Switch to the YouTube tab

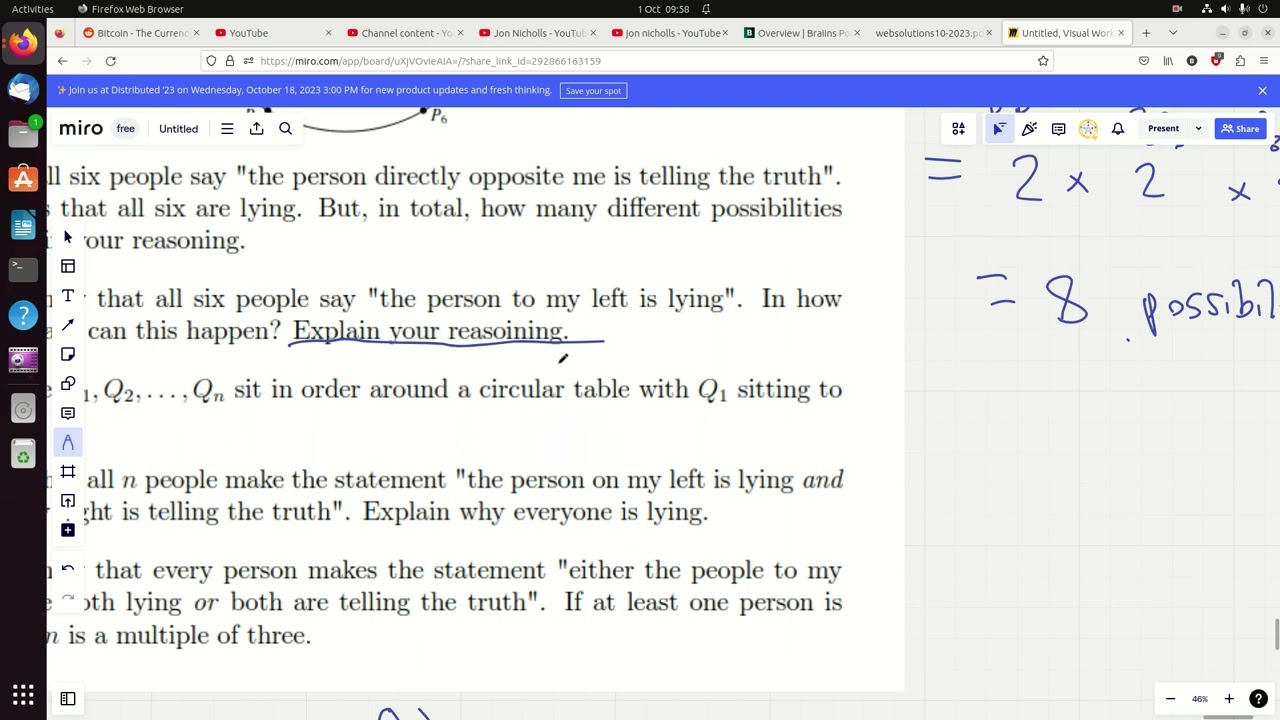click(x=269, y=33)
